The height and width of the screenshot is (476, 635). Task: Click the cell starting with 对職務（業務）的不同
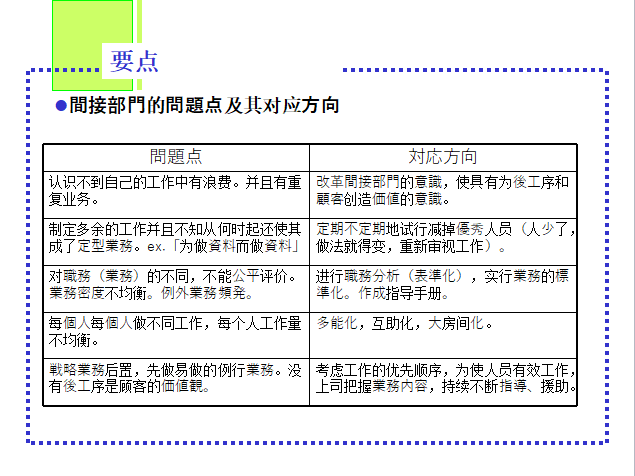tap(176, 284)
